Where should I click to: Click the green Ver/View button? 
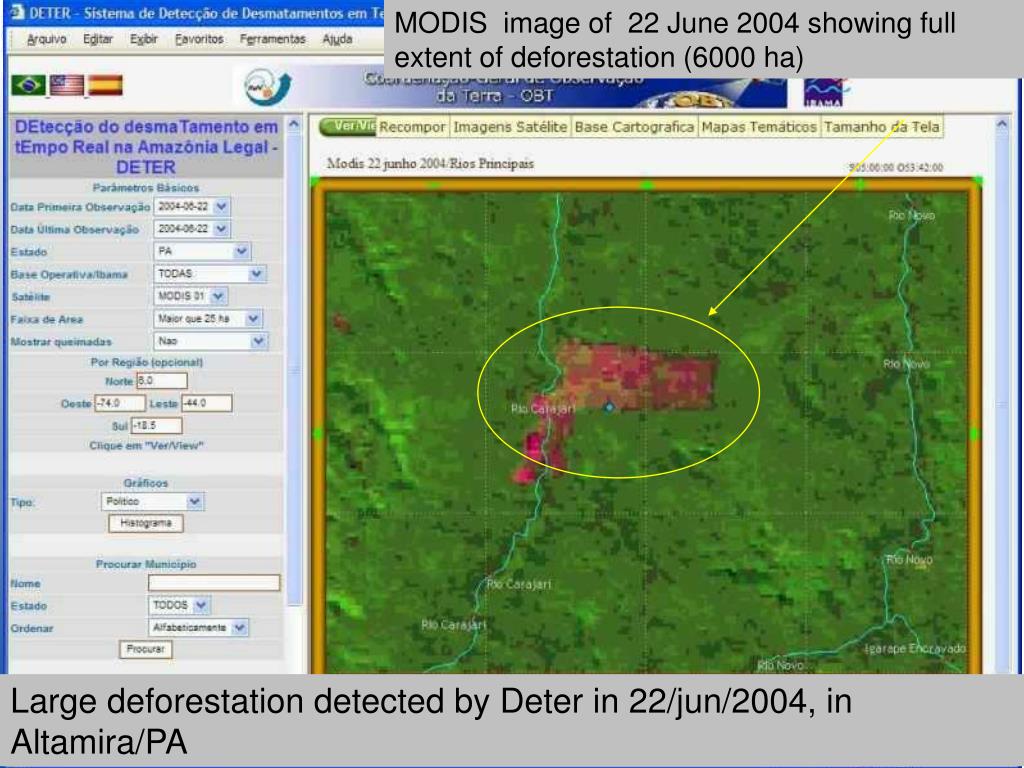pyautogui.click(x=347, y=127)
